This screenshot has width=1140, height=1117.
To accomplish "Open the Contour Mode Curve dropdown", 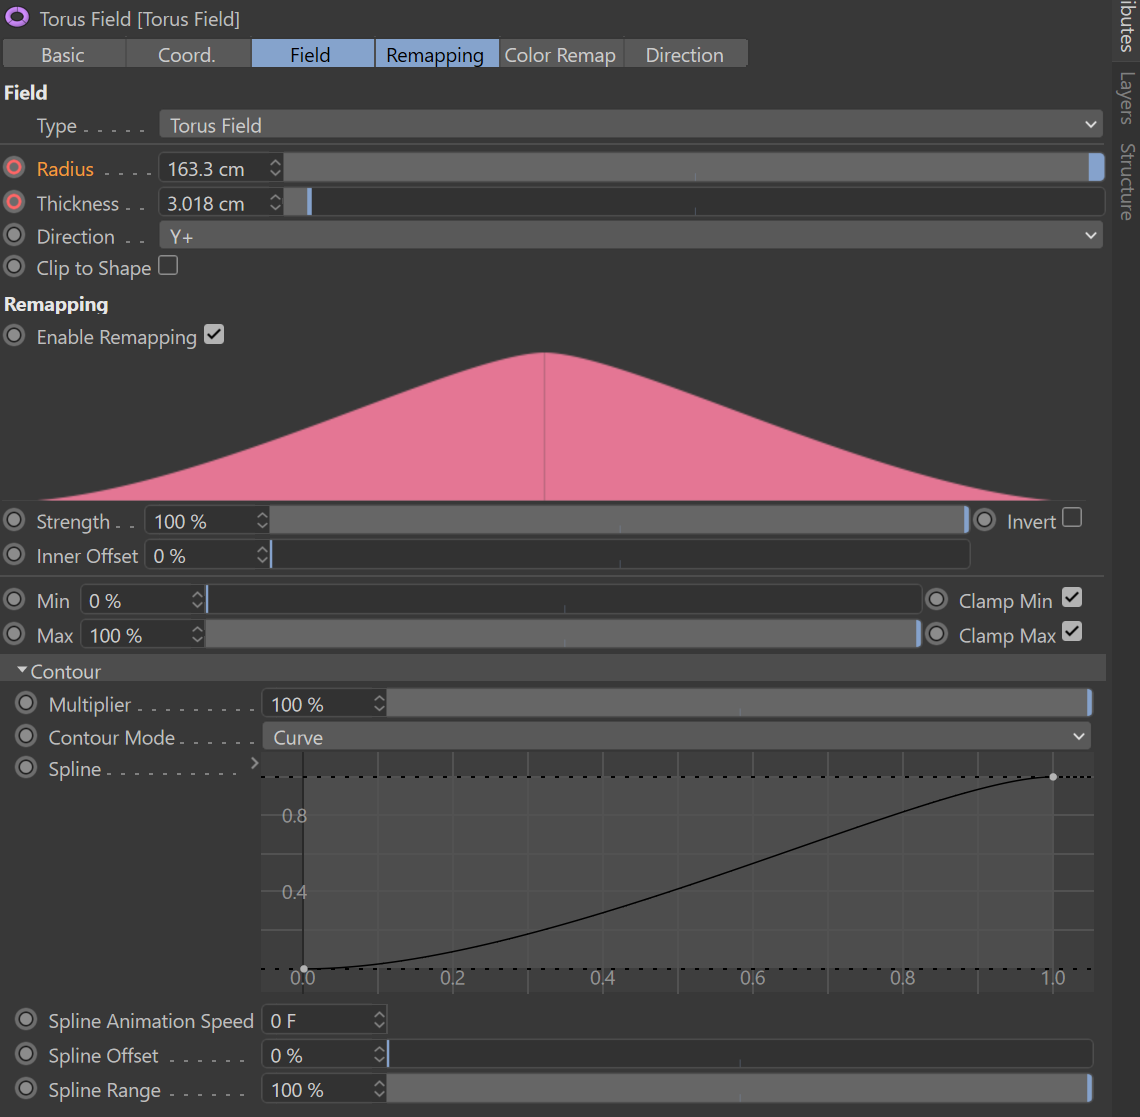I will (676, 737).
